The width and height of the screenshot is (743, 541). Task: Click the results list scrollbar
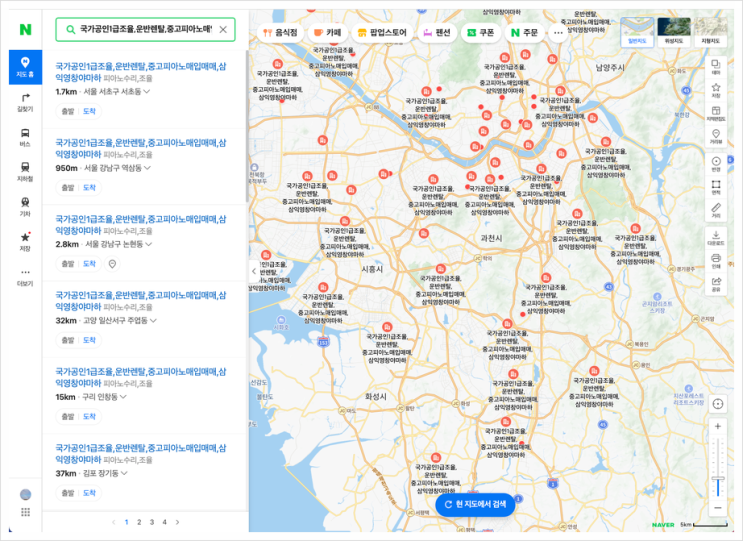pos(246,127)
